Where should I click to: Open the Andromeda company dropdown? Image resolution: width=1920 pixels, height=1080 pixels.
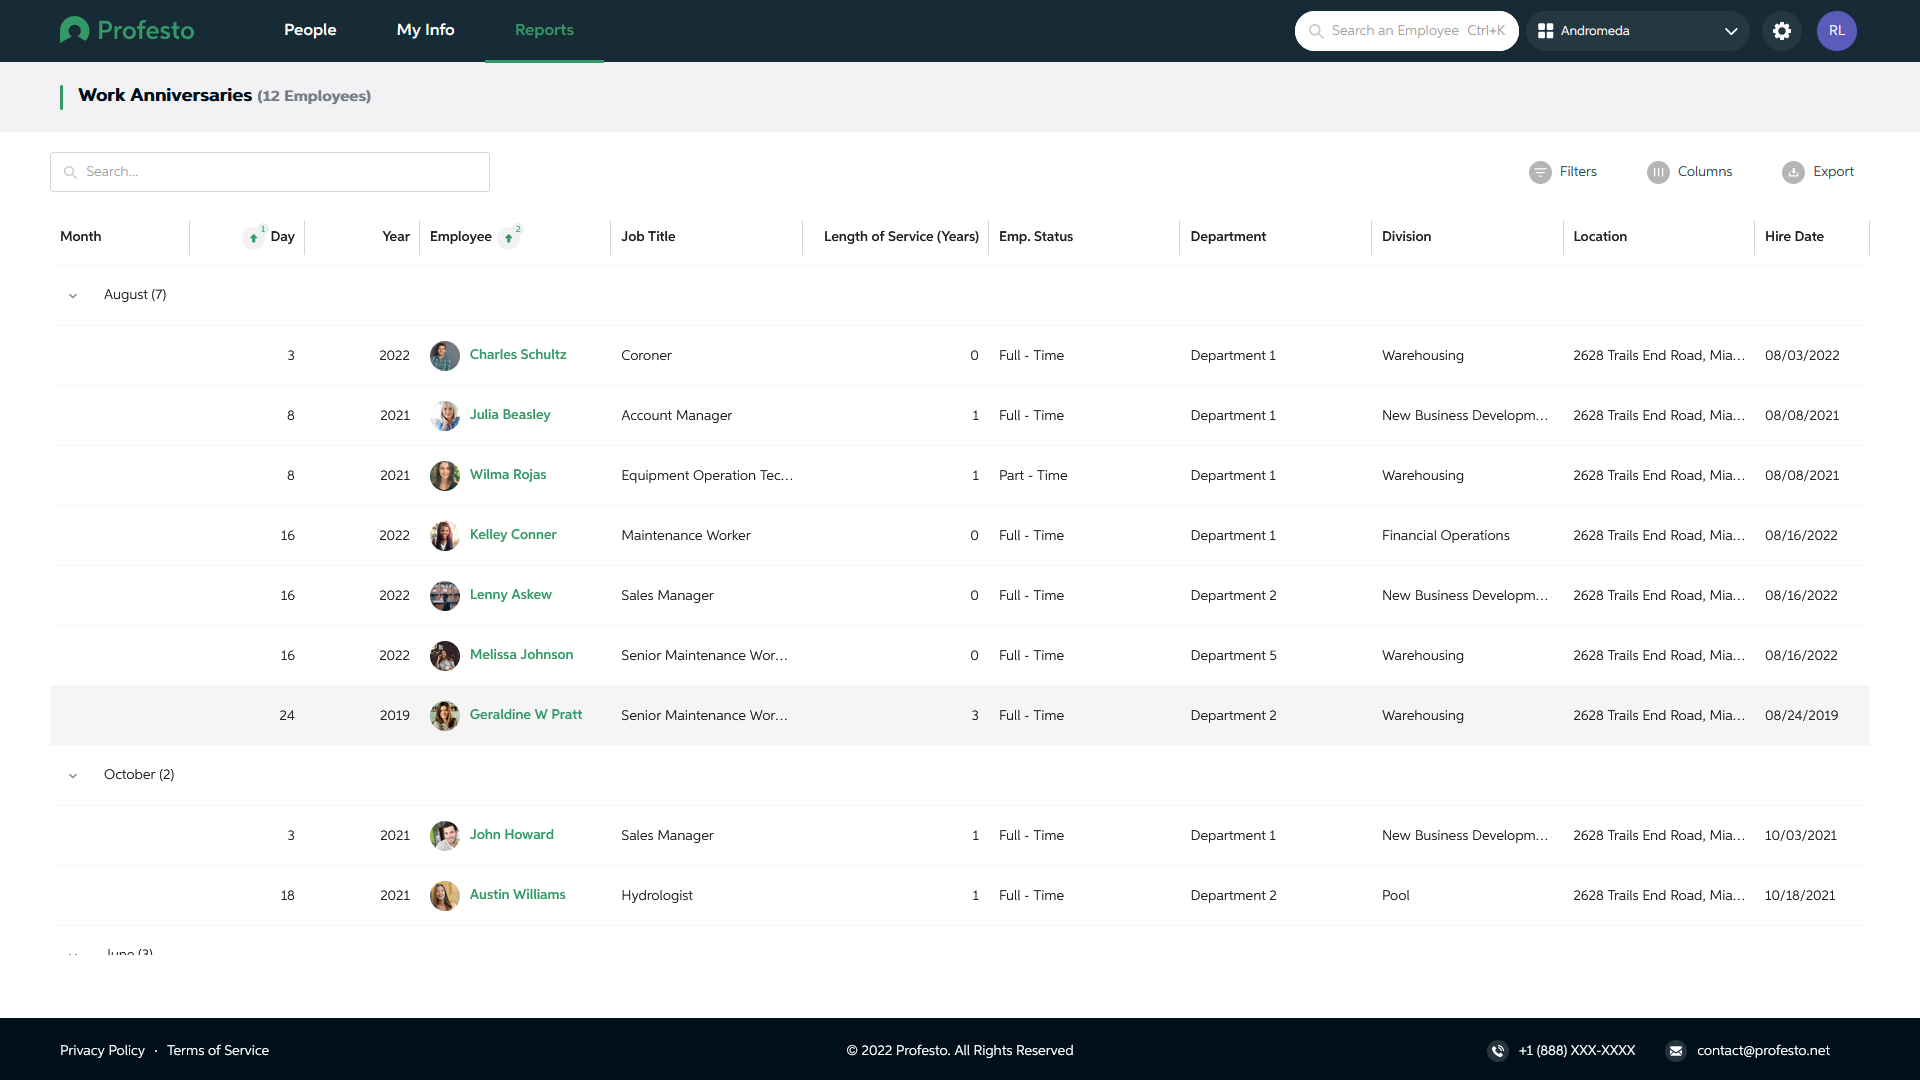click(1637, 31)
